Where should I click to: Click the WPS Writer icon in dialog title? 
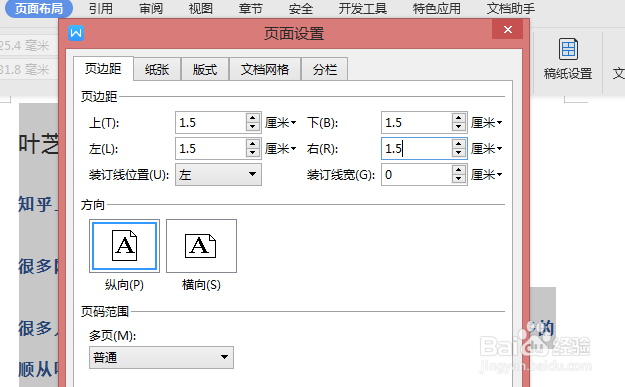click(x=76, y=33)
